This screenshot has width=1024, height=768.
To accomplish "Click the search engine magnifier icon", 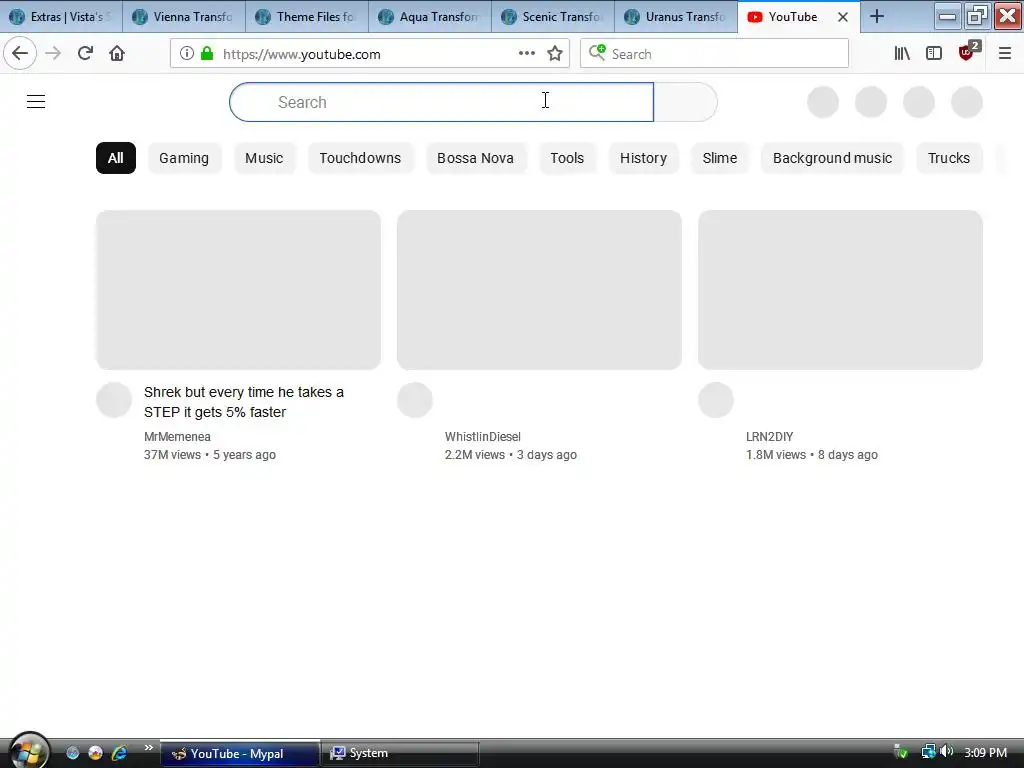I will (x=597, y=53).
